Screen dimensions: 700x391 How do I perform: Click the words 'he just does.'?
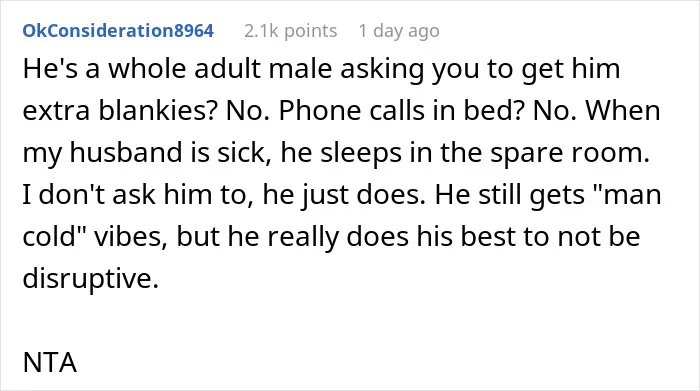tap(344, 194)
